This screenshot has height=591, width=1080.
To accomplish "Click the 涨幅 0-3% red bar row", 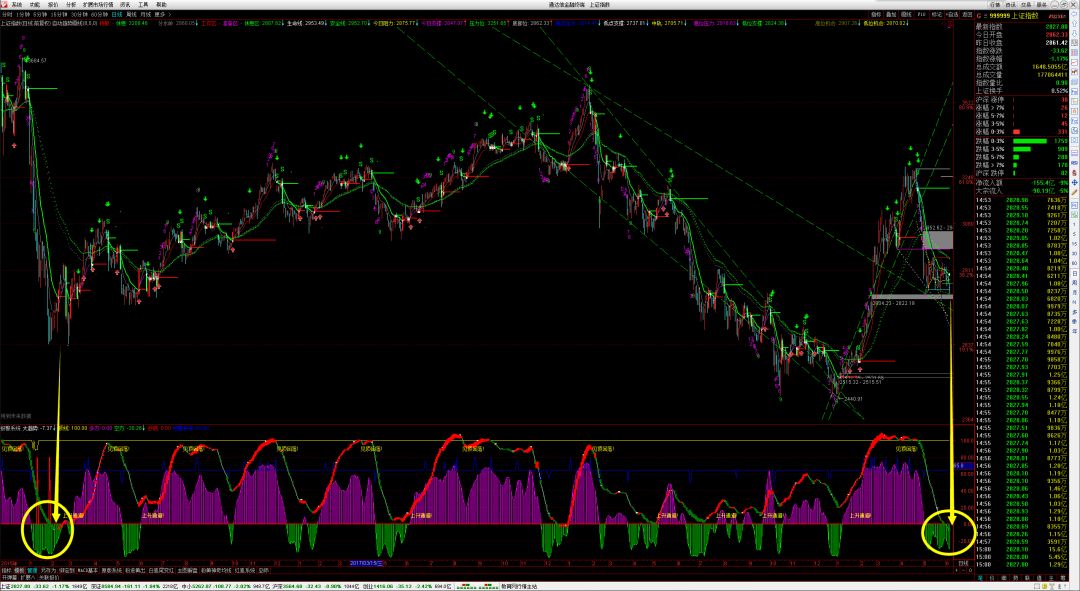I will click(1021, 132).
